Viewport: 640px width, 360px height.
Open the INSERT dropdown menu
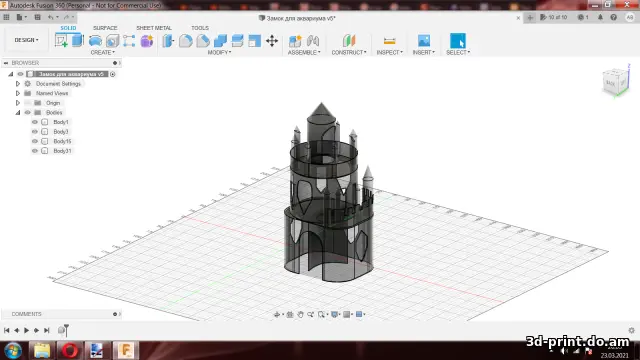pos(424,53)
